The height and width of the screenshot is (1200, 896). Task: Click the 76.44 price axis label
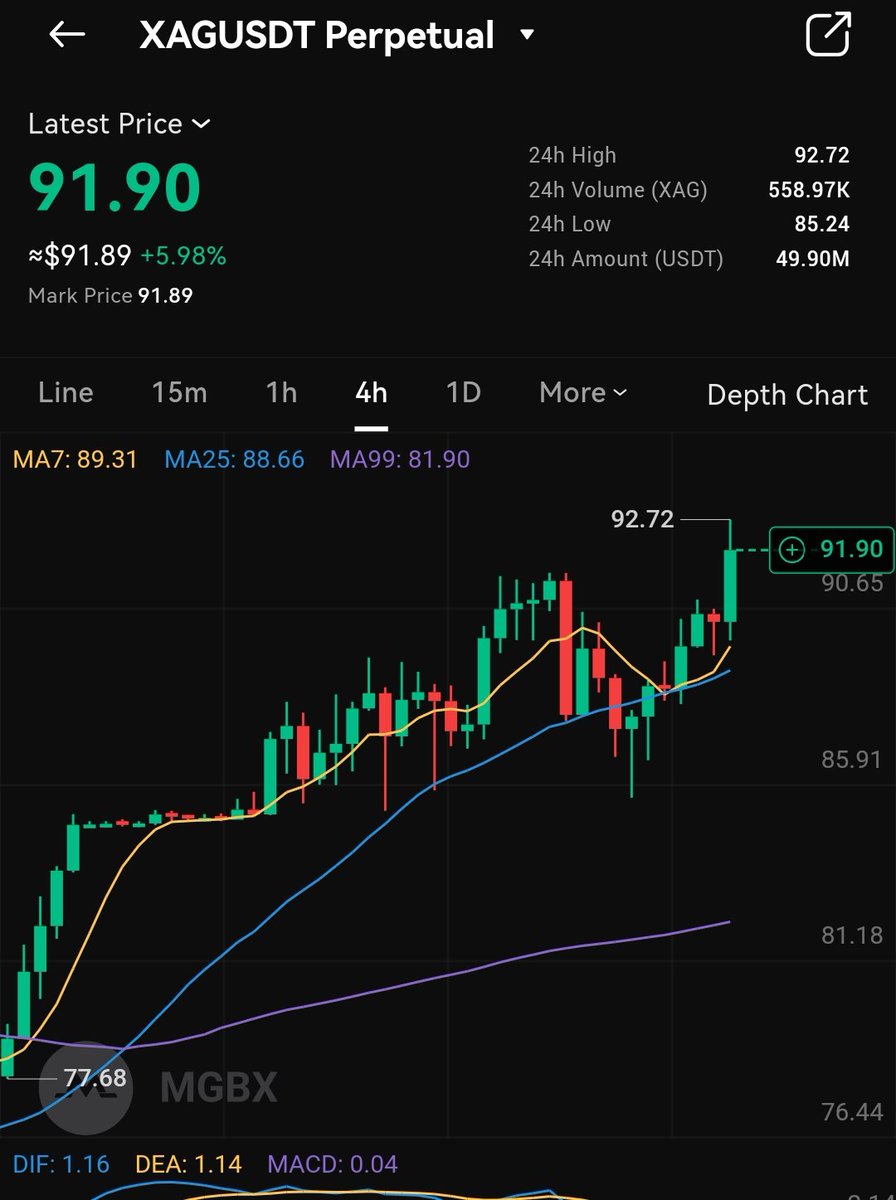(852, 1112)
